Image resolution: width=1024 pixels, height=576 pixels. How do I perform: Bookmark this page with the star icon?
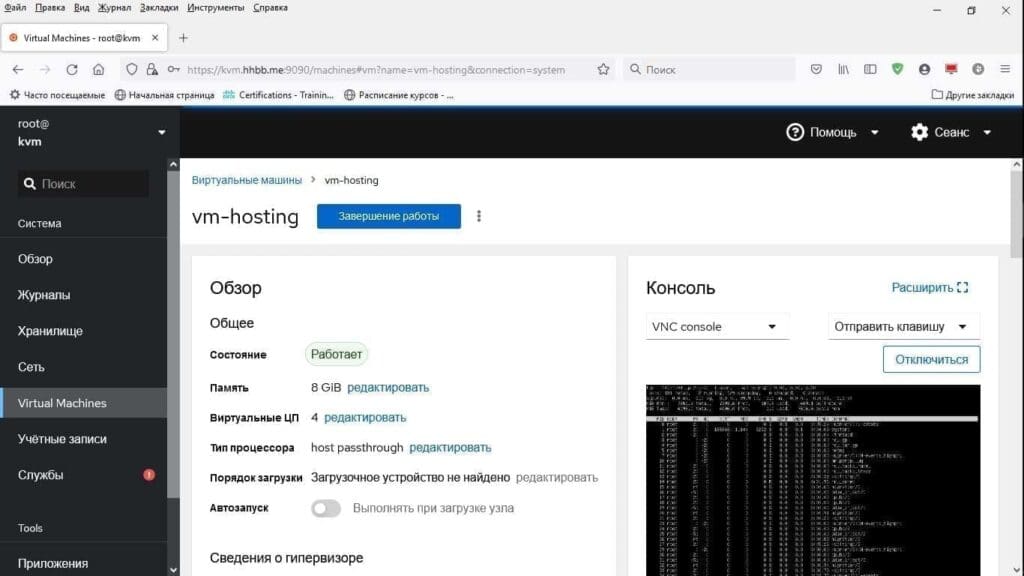603,70
